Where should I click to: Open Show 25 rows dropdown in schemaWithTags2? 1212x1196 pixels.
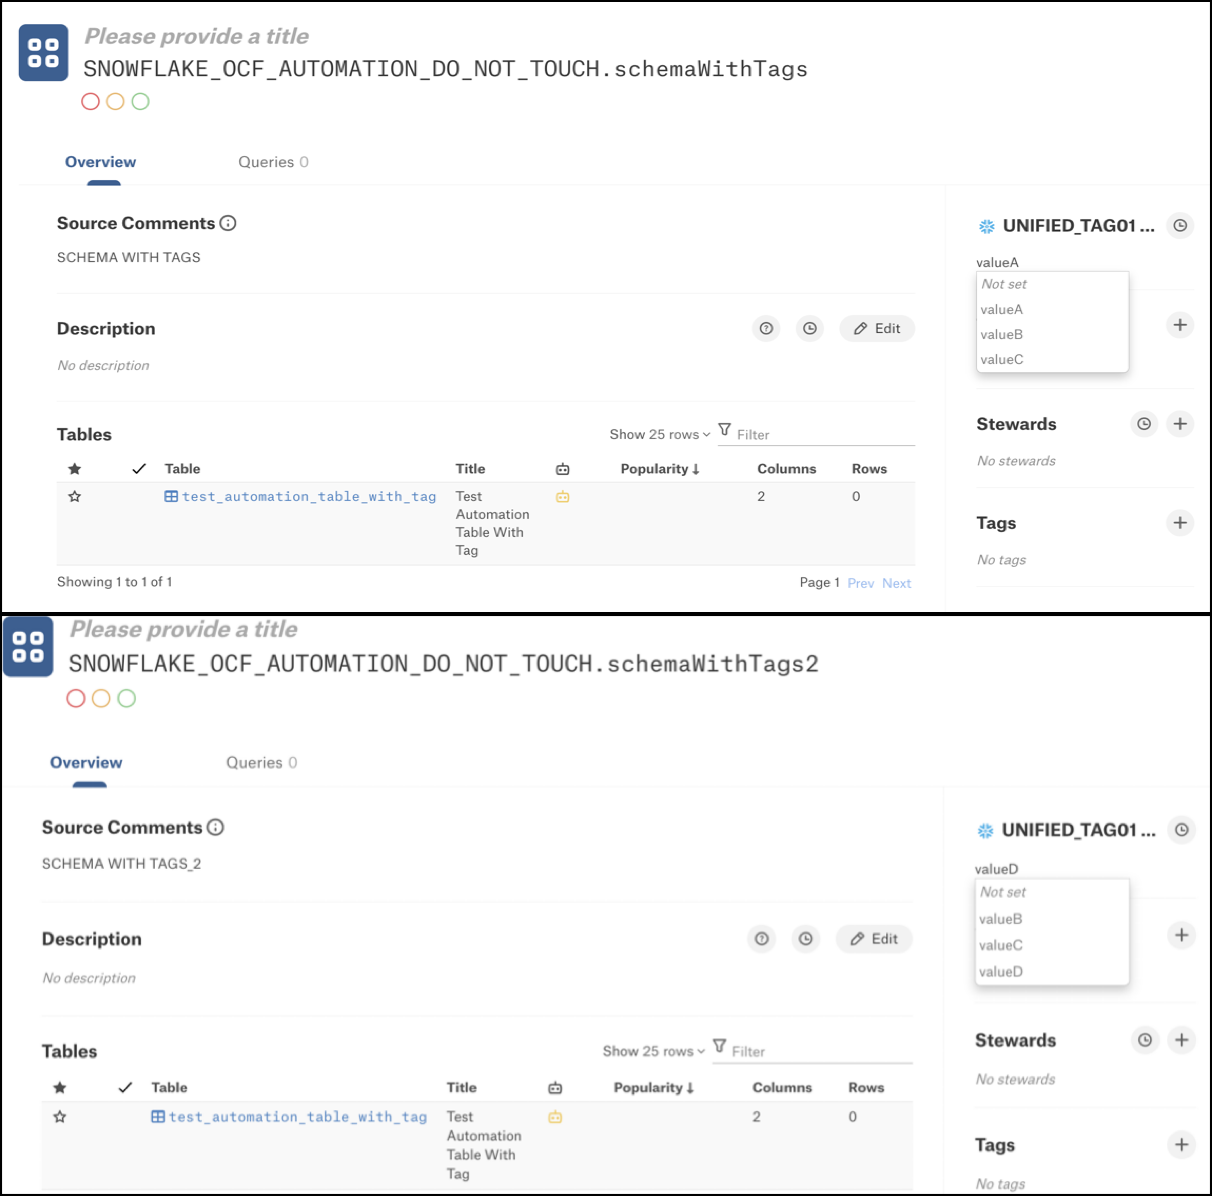pos(654,1051)
